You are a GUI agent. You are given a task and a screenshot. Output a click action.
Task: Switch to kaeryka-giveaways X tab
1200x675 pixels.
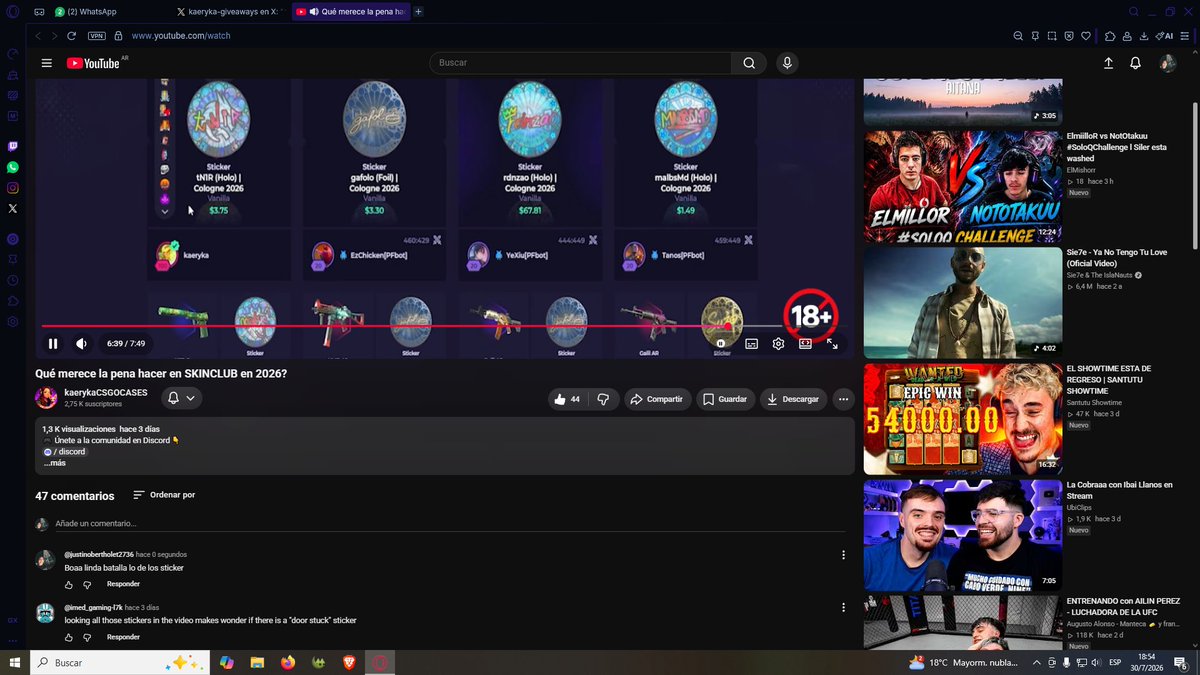[x=229, y=11]
